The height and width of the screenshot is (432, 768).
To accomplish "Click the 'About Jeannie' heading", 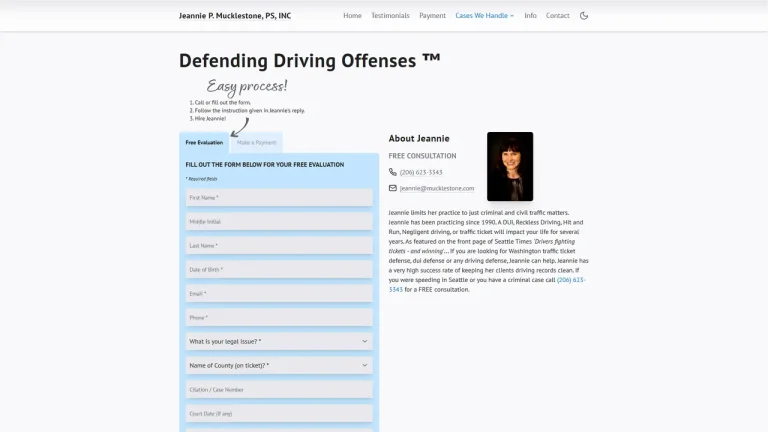I will 419,139.
